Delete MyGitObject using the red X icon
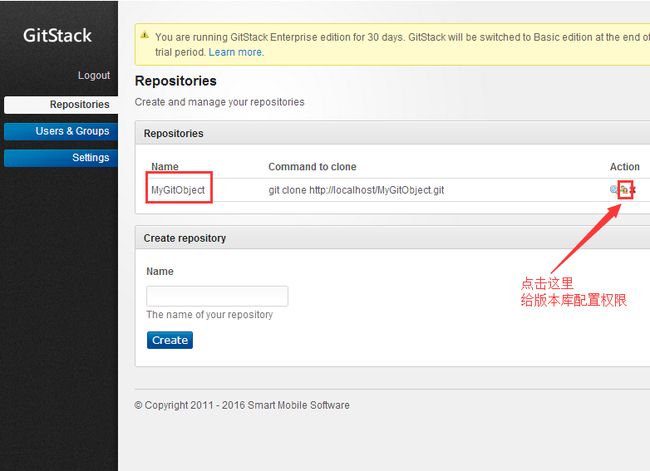Screen dimensions: 650x471 633,190
